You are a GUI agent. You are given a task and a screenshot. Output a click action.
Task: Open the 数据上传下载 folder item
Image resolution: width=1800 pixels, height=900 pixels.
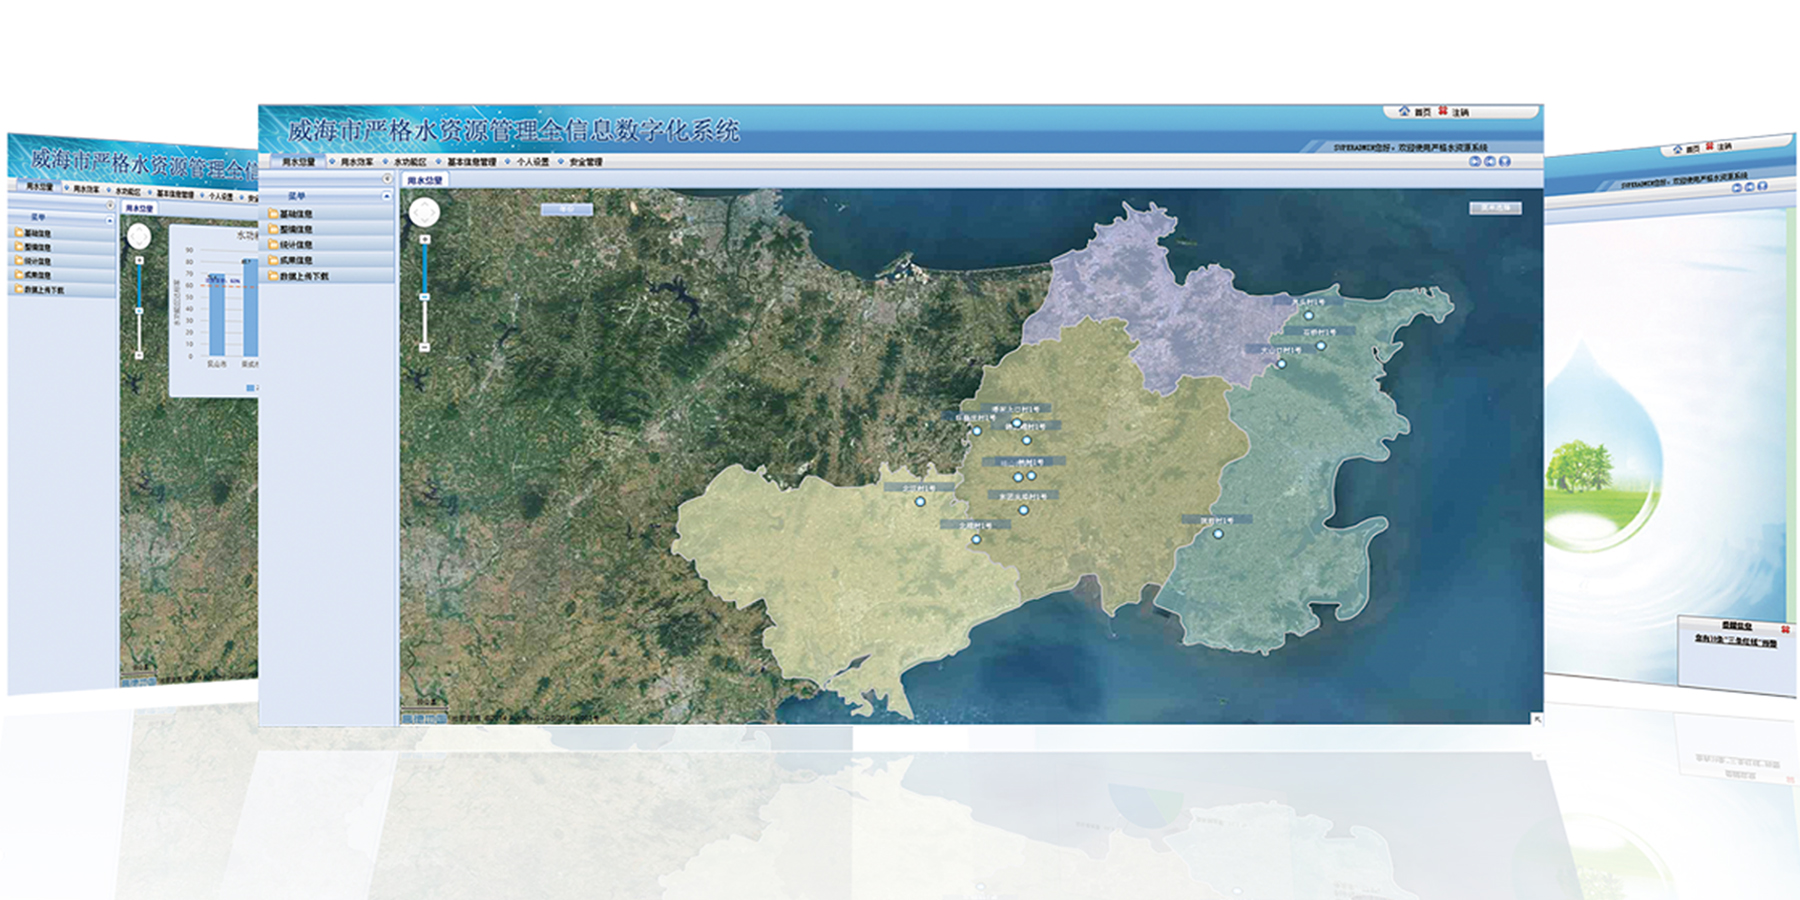[x=303, y=276]
